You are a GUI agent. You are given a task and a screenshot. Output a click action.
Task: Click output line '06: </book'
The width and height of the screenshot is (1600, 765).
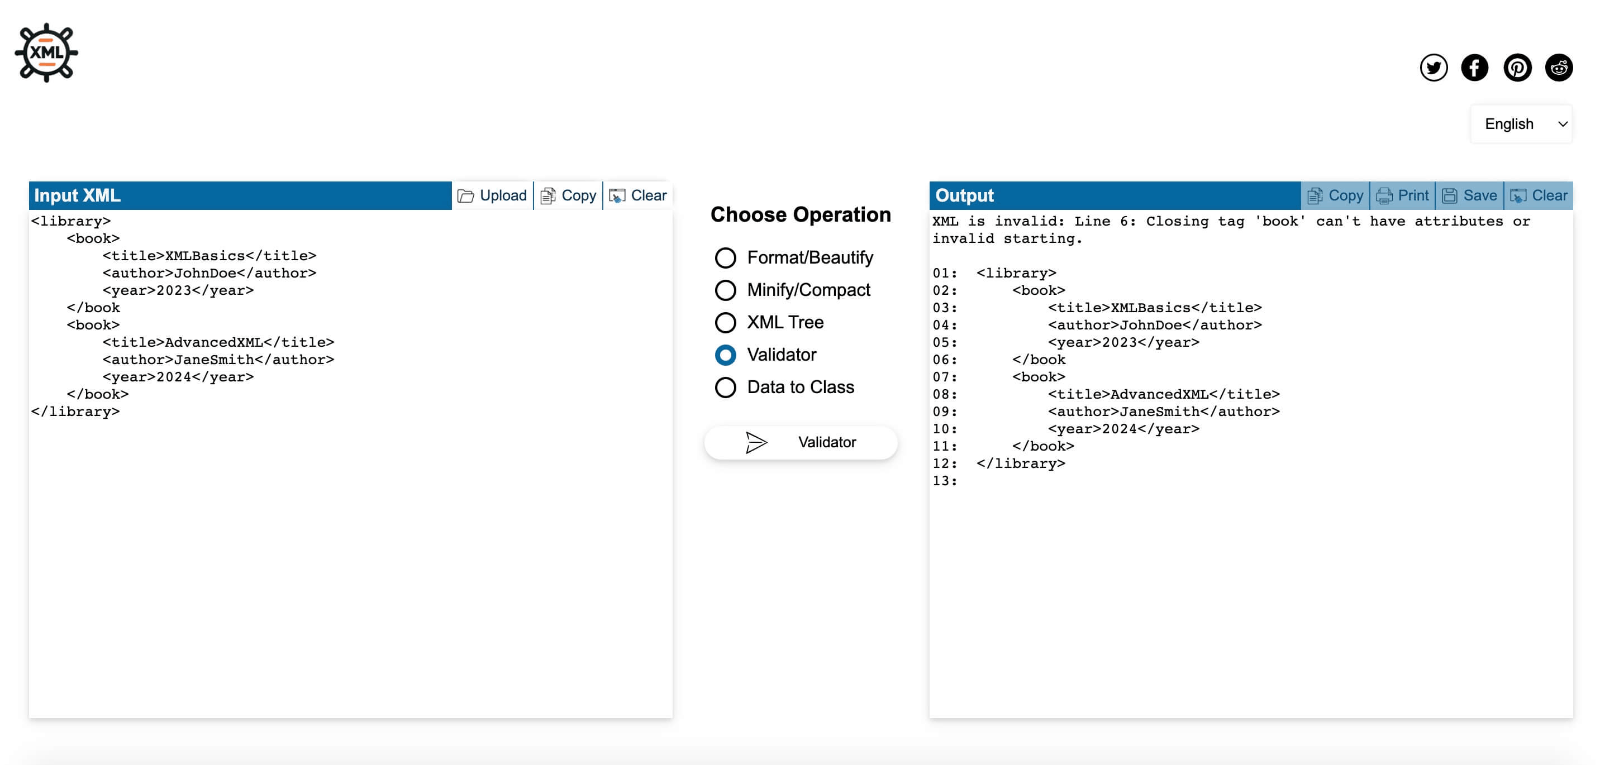tap(999, 360)
